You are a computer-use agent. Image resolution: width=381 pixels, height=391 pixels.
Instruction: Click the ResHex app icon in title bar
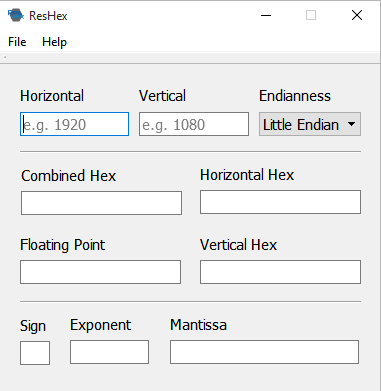click(16, 15)
